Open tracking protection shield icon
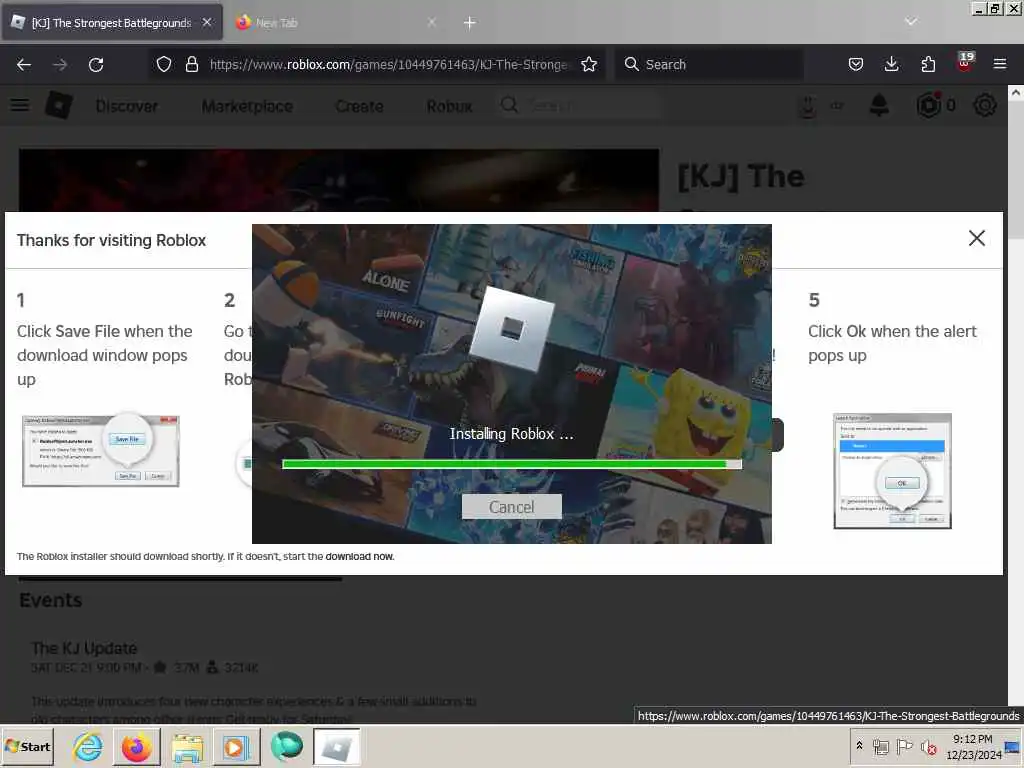1024x768 pixels. [x=164, y=64]
